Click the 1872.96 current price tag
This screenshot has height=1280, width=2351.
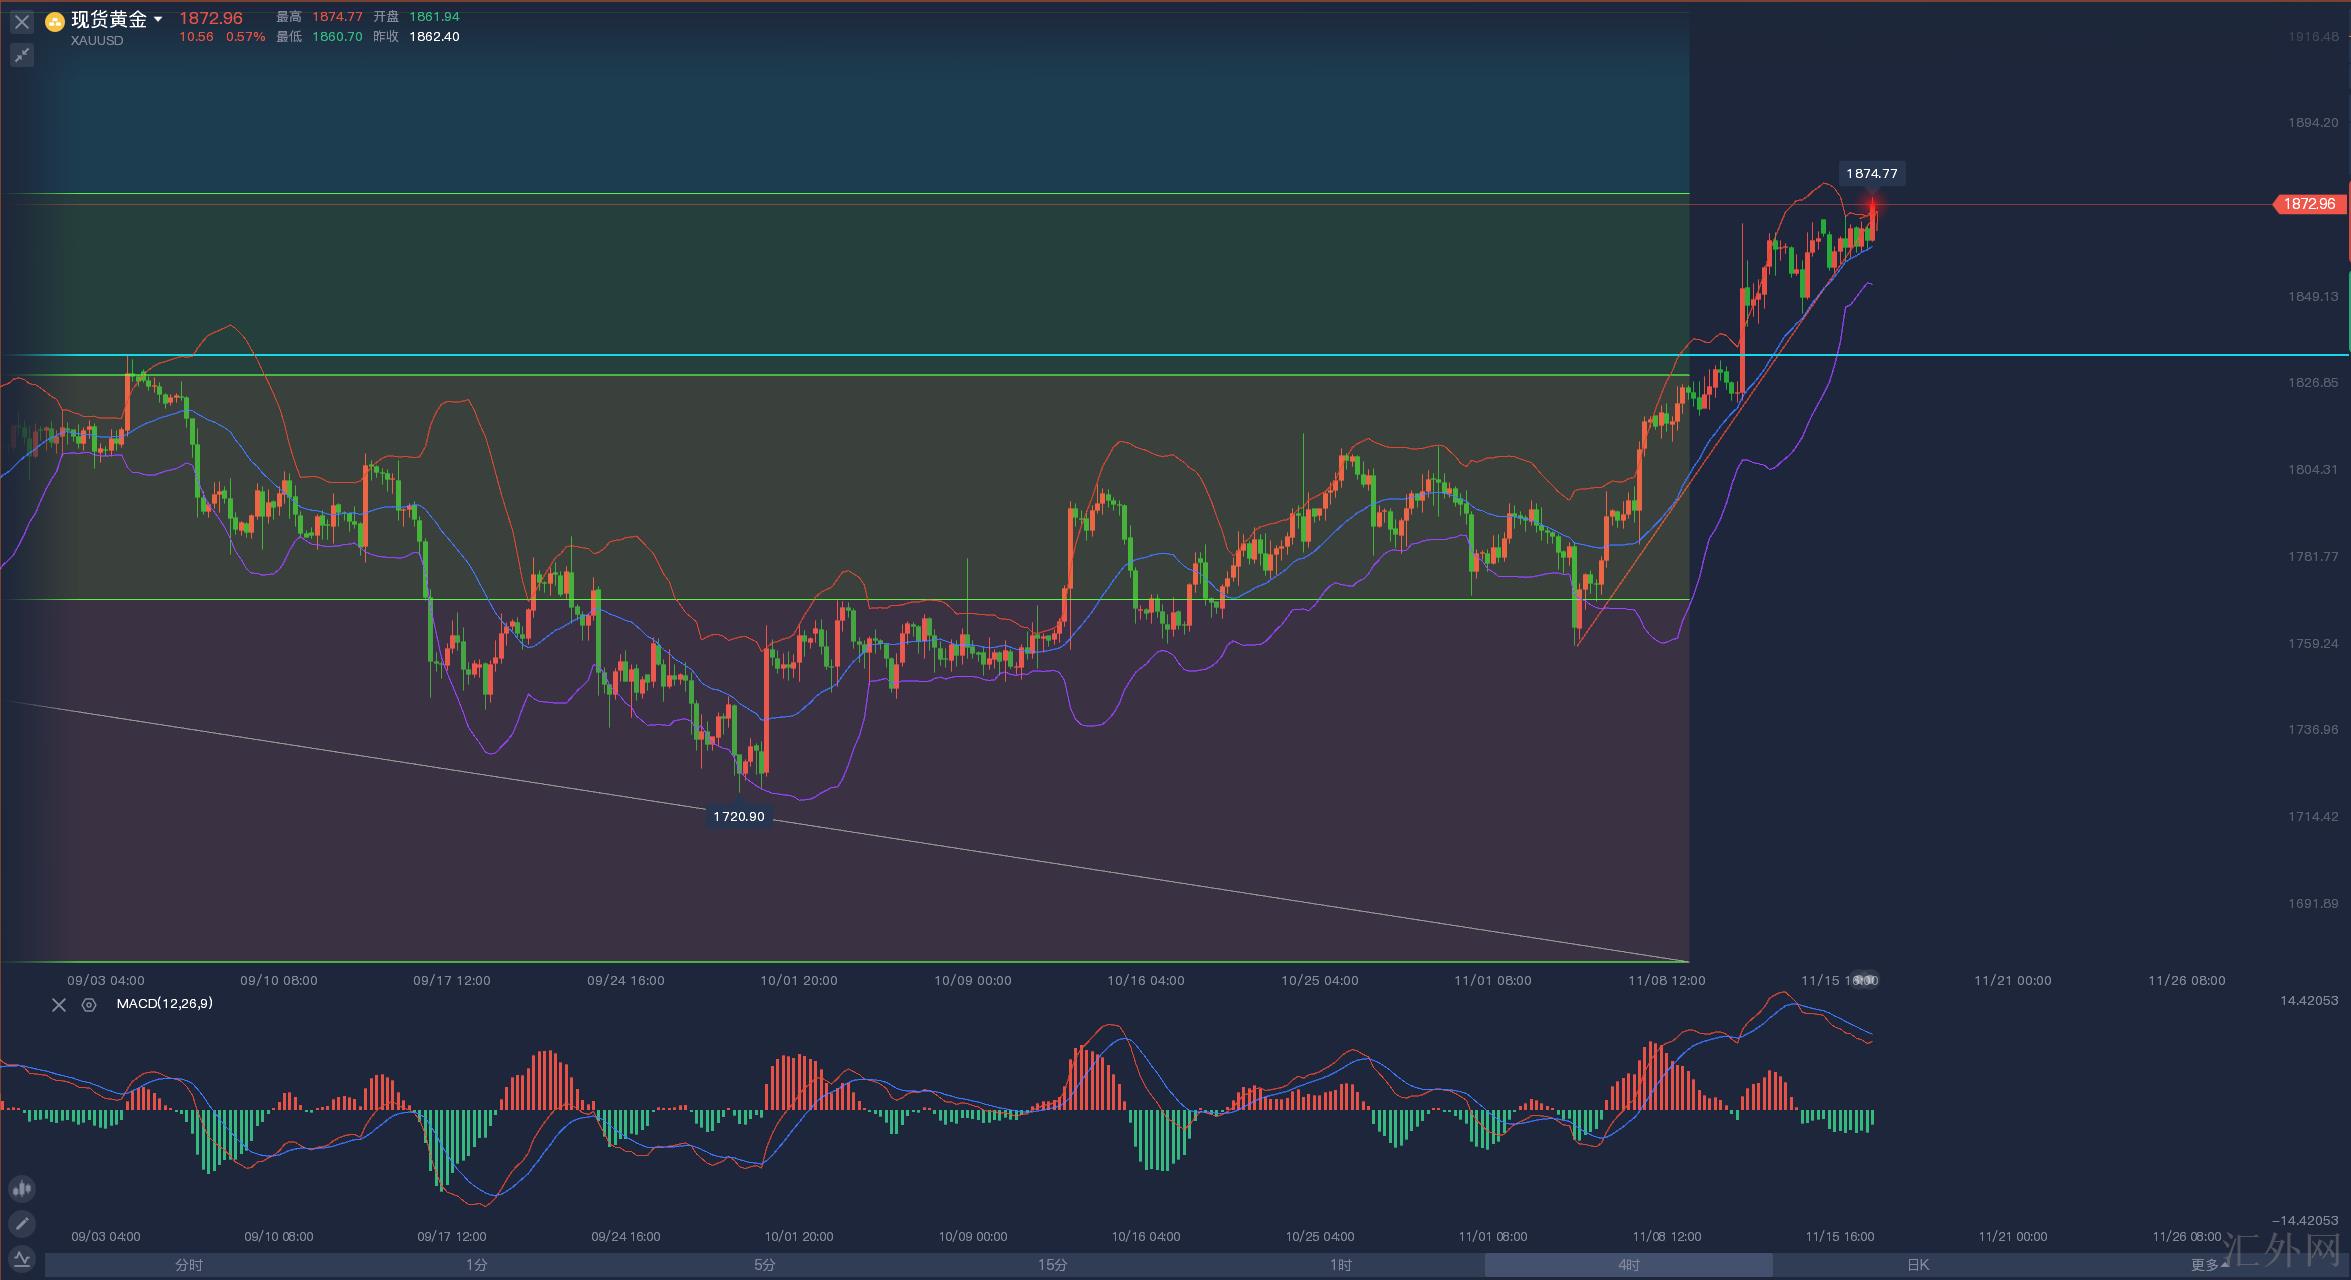click(2308, 204)
